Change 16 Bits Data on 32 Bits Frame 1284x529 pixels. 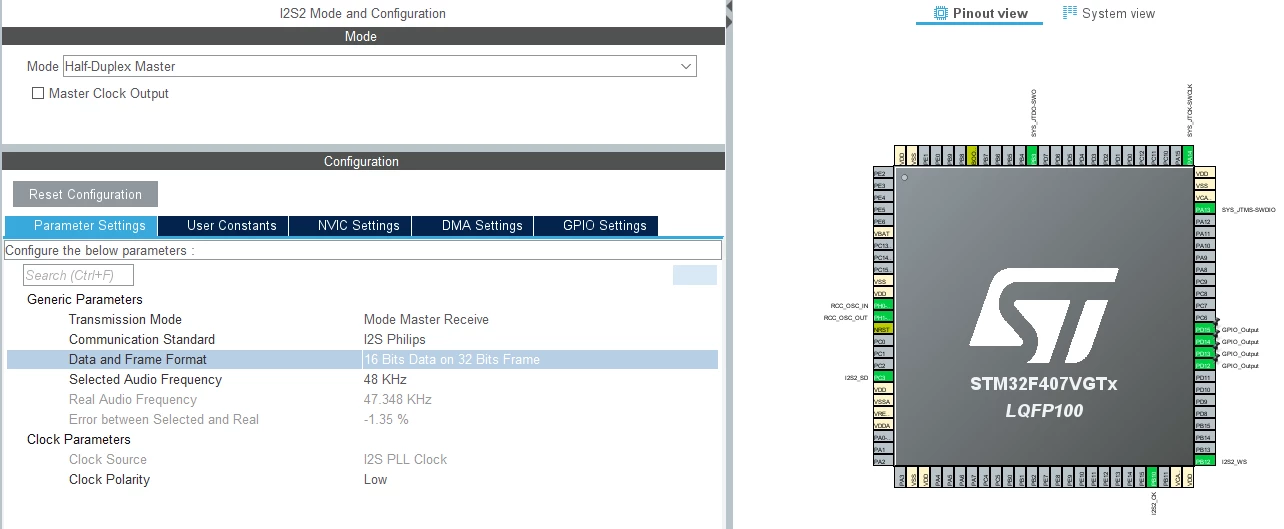[452, 359]
